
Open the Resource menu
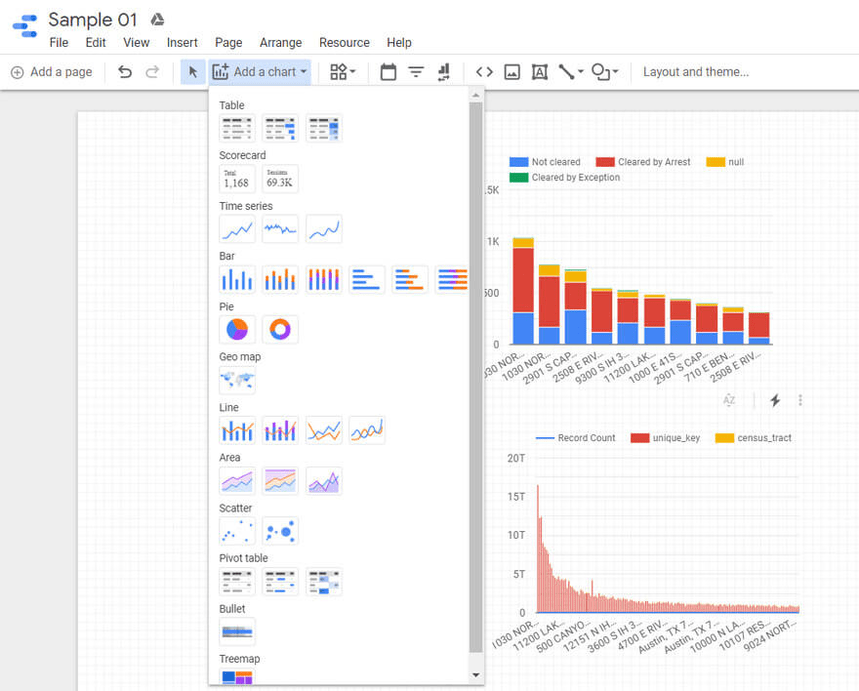[x=344, y=42]
